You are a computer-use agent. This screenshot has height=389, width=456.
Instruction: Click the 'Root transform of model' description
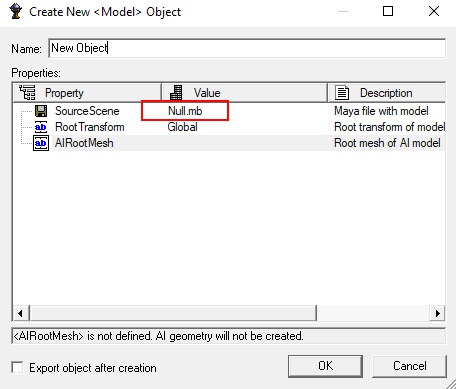pyautogui.click(x=389, y=127)
